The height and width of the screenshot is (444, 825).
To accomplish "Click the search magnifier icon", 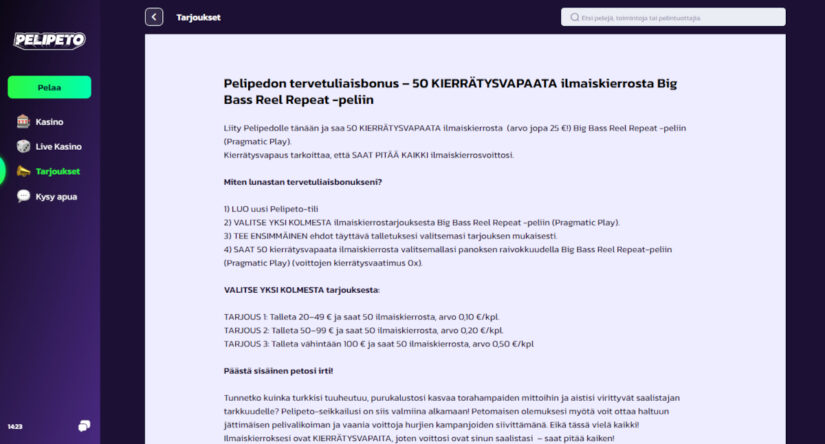I will pos(574,17).
